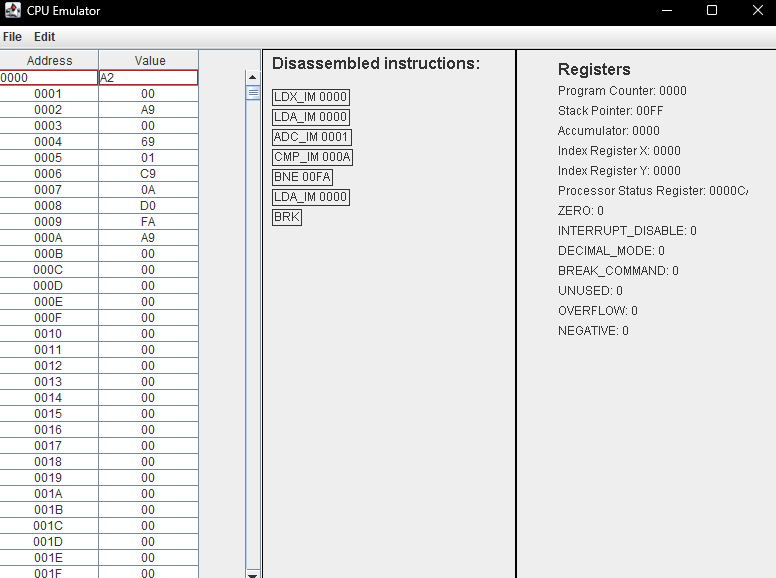Image resolution: width=776 pixels, height=578 pixels.
Task: Click the DECIMAL_MODE: 0 flag text
Action: click(611, 251)
